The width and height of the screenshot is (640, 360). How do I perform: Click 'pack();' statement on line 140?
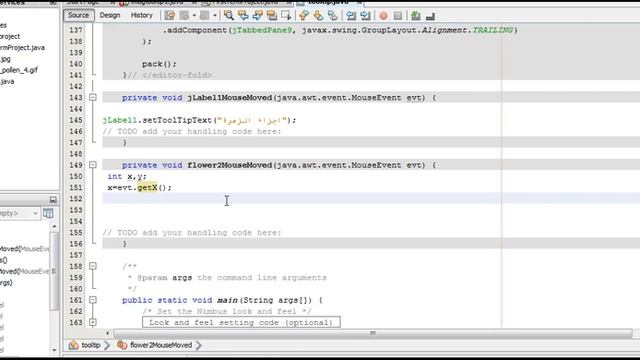coord(160,64)
